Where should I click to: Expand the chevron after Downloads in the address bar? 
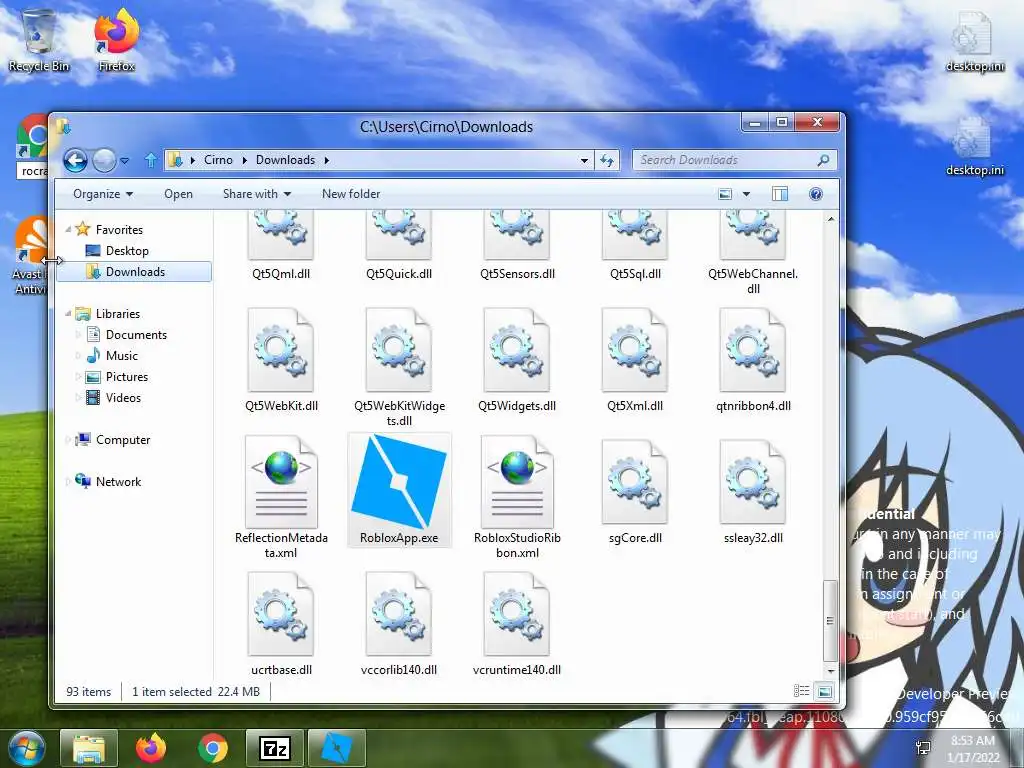tap(327, 160)
